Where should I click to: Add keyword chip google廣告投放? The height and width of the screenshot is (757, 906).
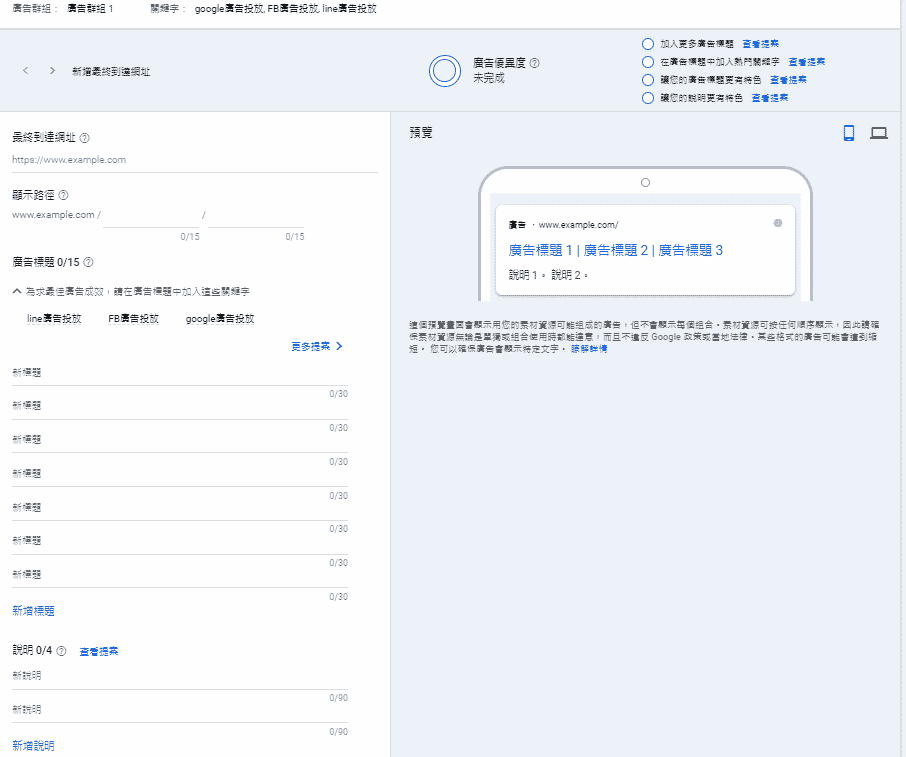220,318
